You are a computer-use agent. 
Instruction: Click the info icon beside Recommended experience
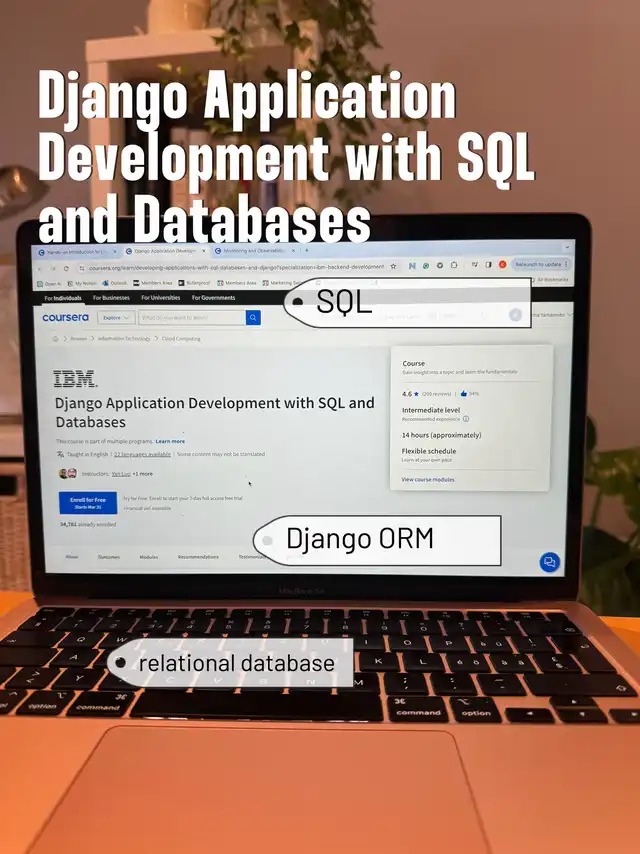[466, 419]
